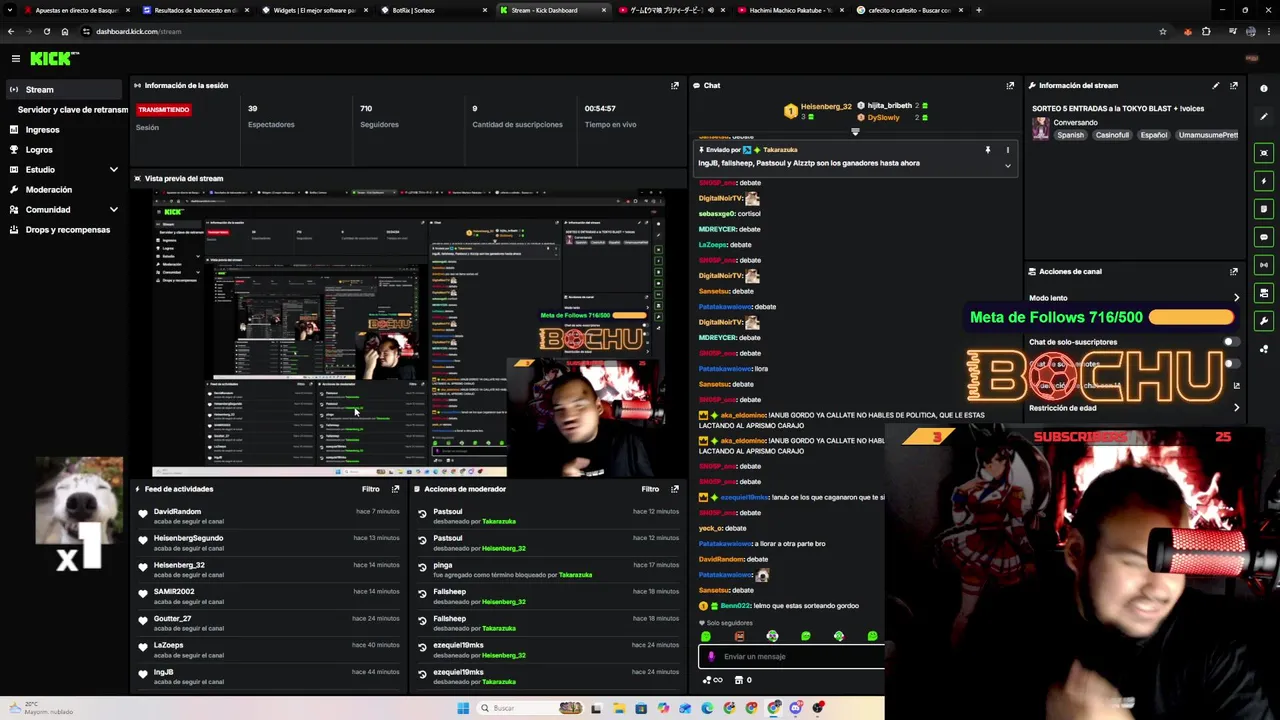Pop out the Información del stream panel
Image resolution: width=1280 pixels, height=720 pixels.
click(x=1234, y=85)
